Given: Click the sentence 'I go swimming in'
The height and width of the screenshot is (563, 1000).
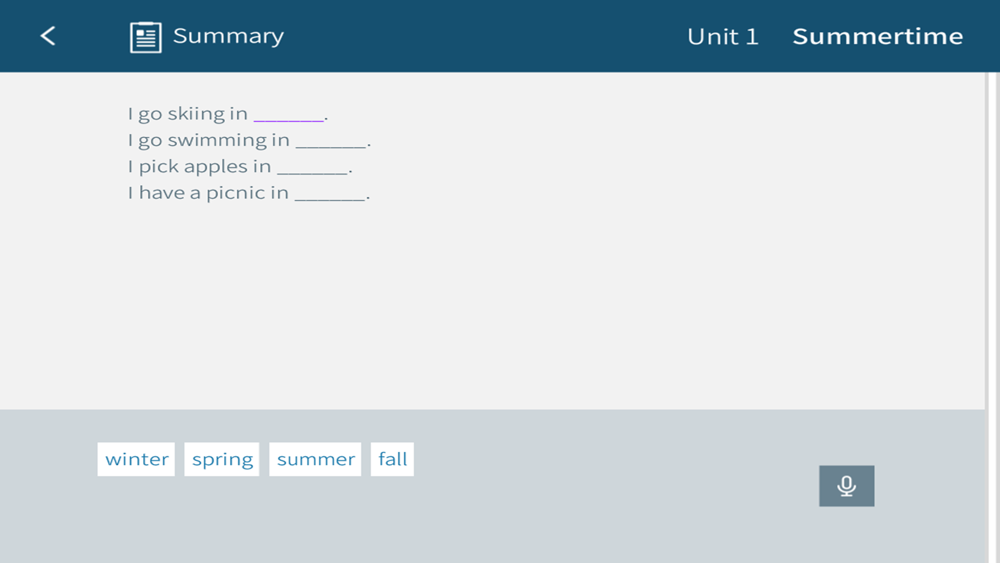Looking at the screenshot, I should pos(209,140).
